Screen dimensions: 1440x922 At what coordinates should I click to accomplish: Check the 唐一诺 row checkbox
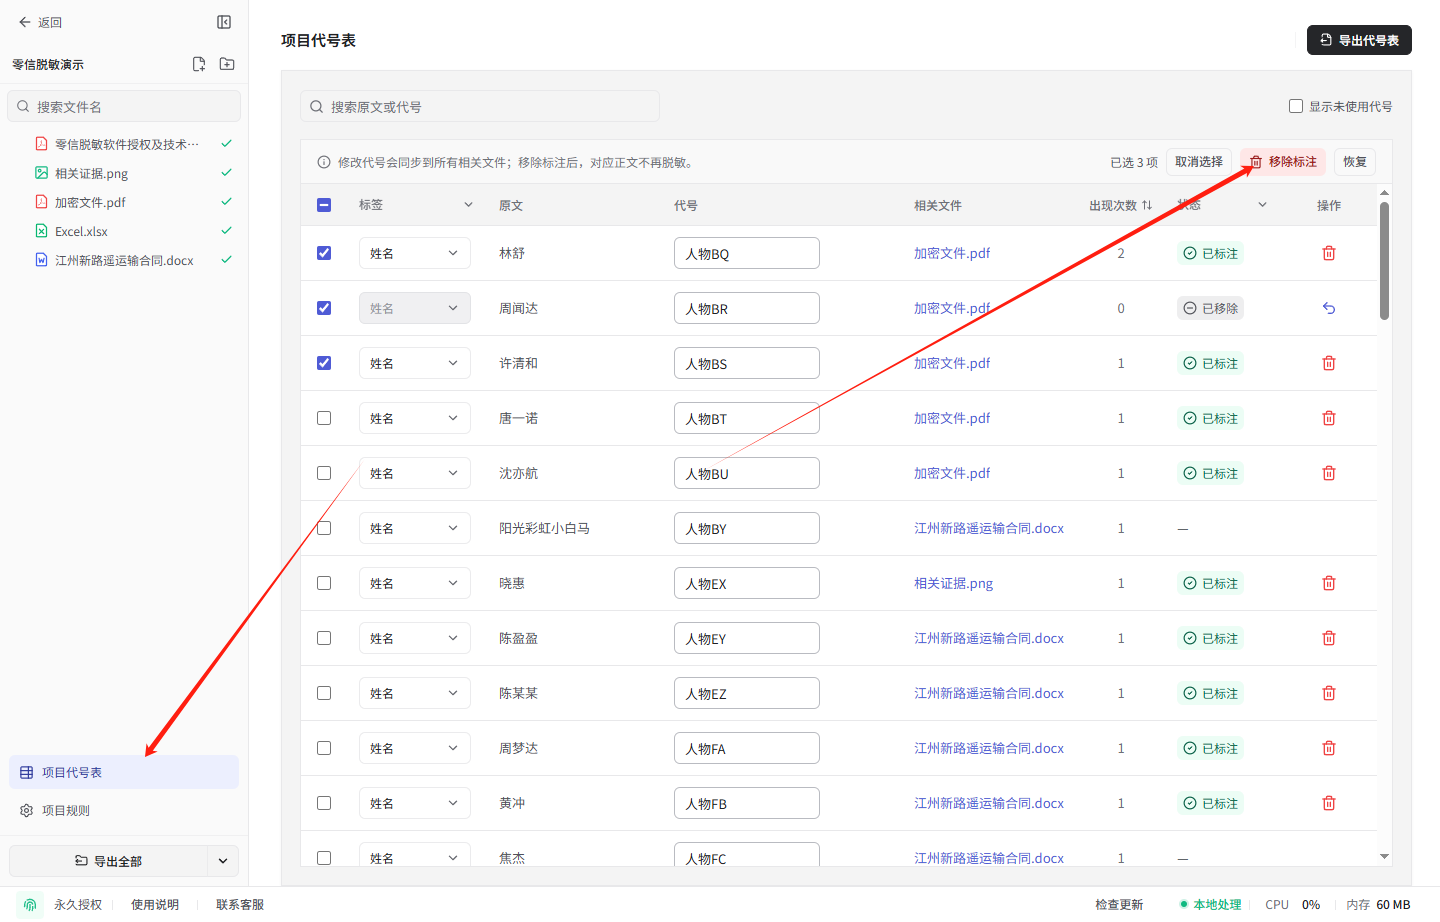pyautogui.click(x=324, y=418)
